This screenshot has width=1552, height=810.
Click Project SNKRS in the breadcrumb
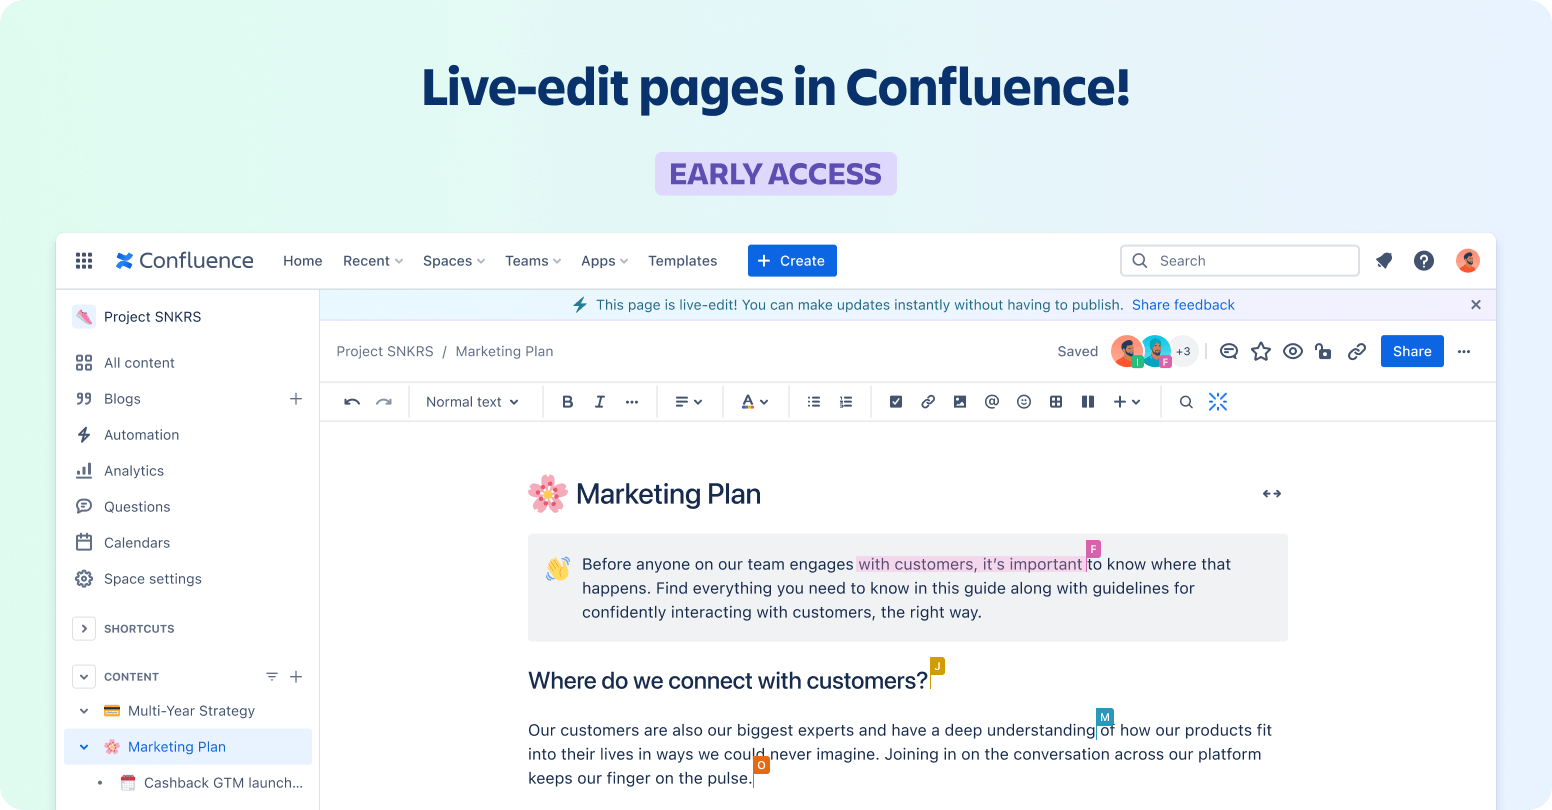coord(385,352)
